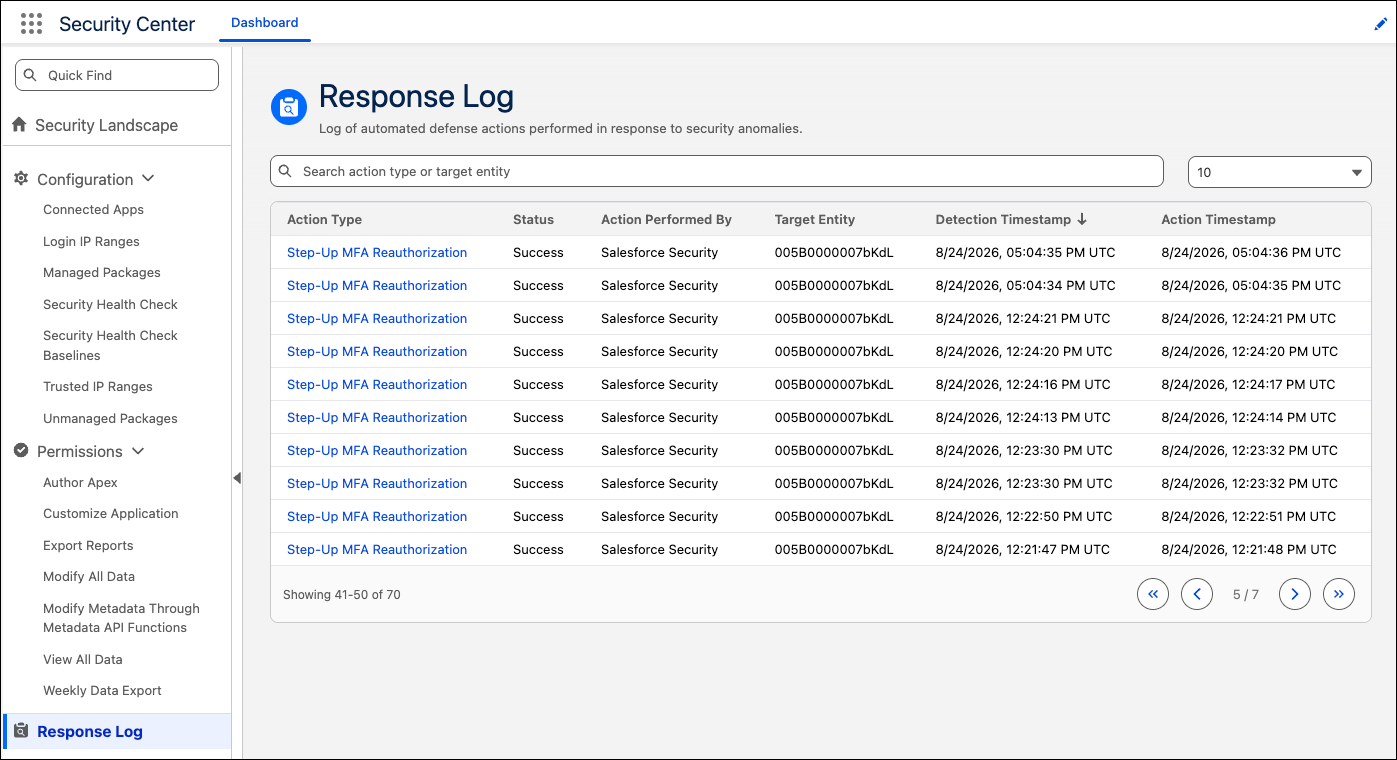Viewport: 1397px width, 760px height.
Task: Click the Configuration gear icon
Action: click(21, 179)
